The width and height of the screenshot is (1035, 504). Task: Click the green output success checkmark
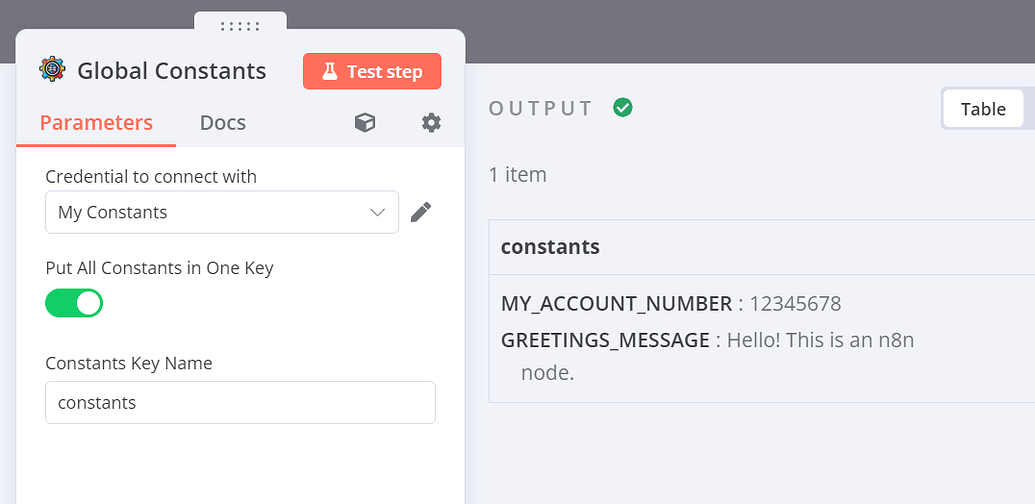(622, 108)
